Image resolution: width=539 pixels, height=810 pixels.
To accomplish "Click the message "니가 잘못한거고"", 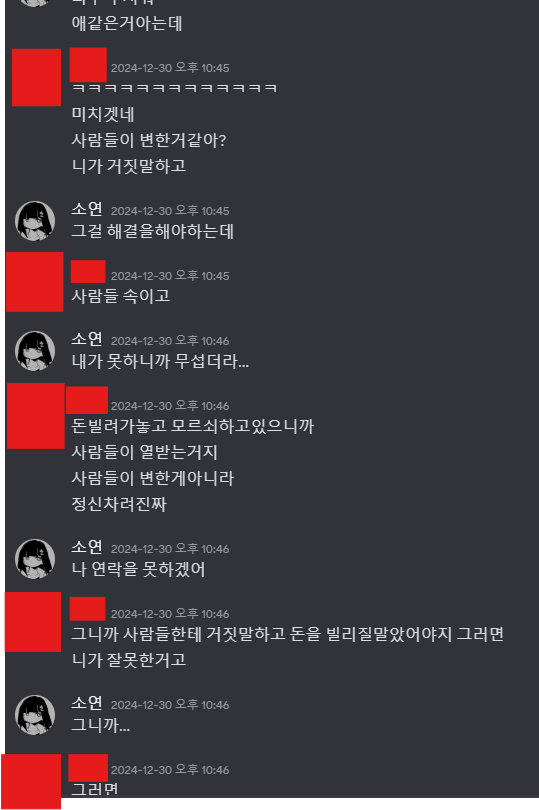I will coord(129,660).
